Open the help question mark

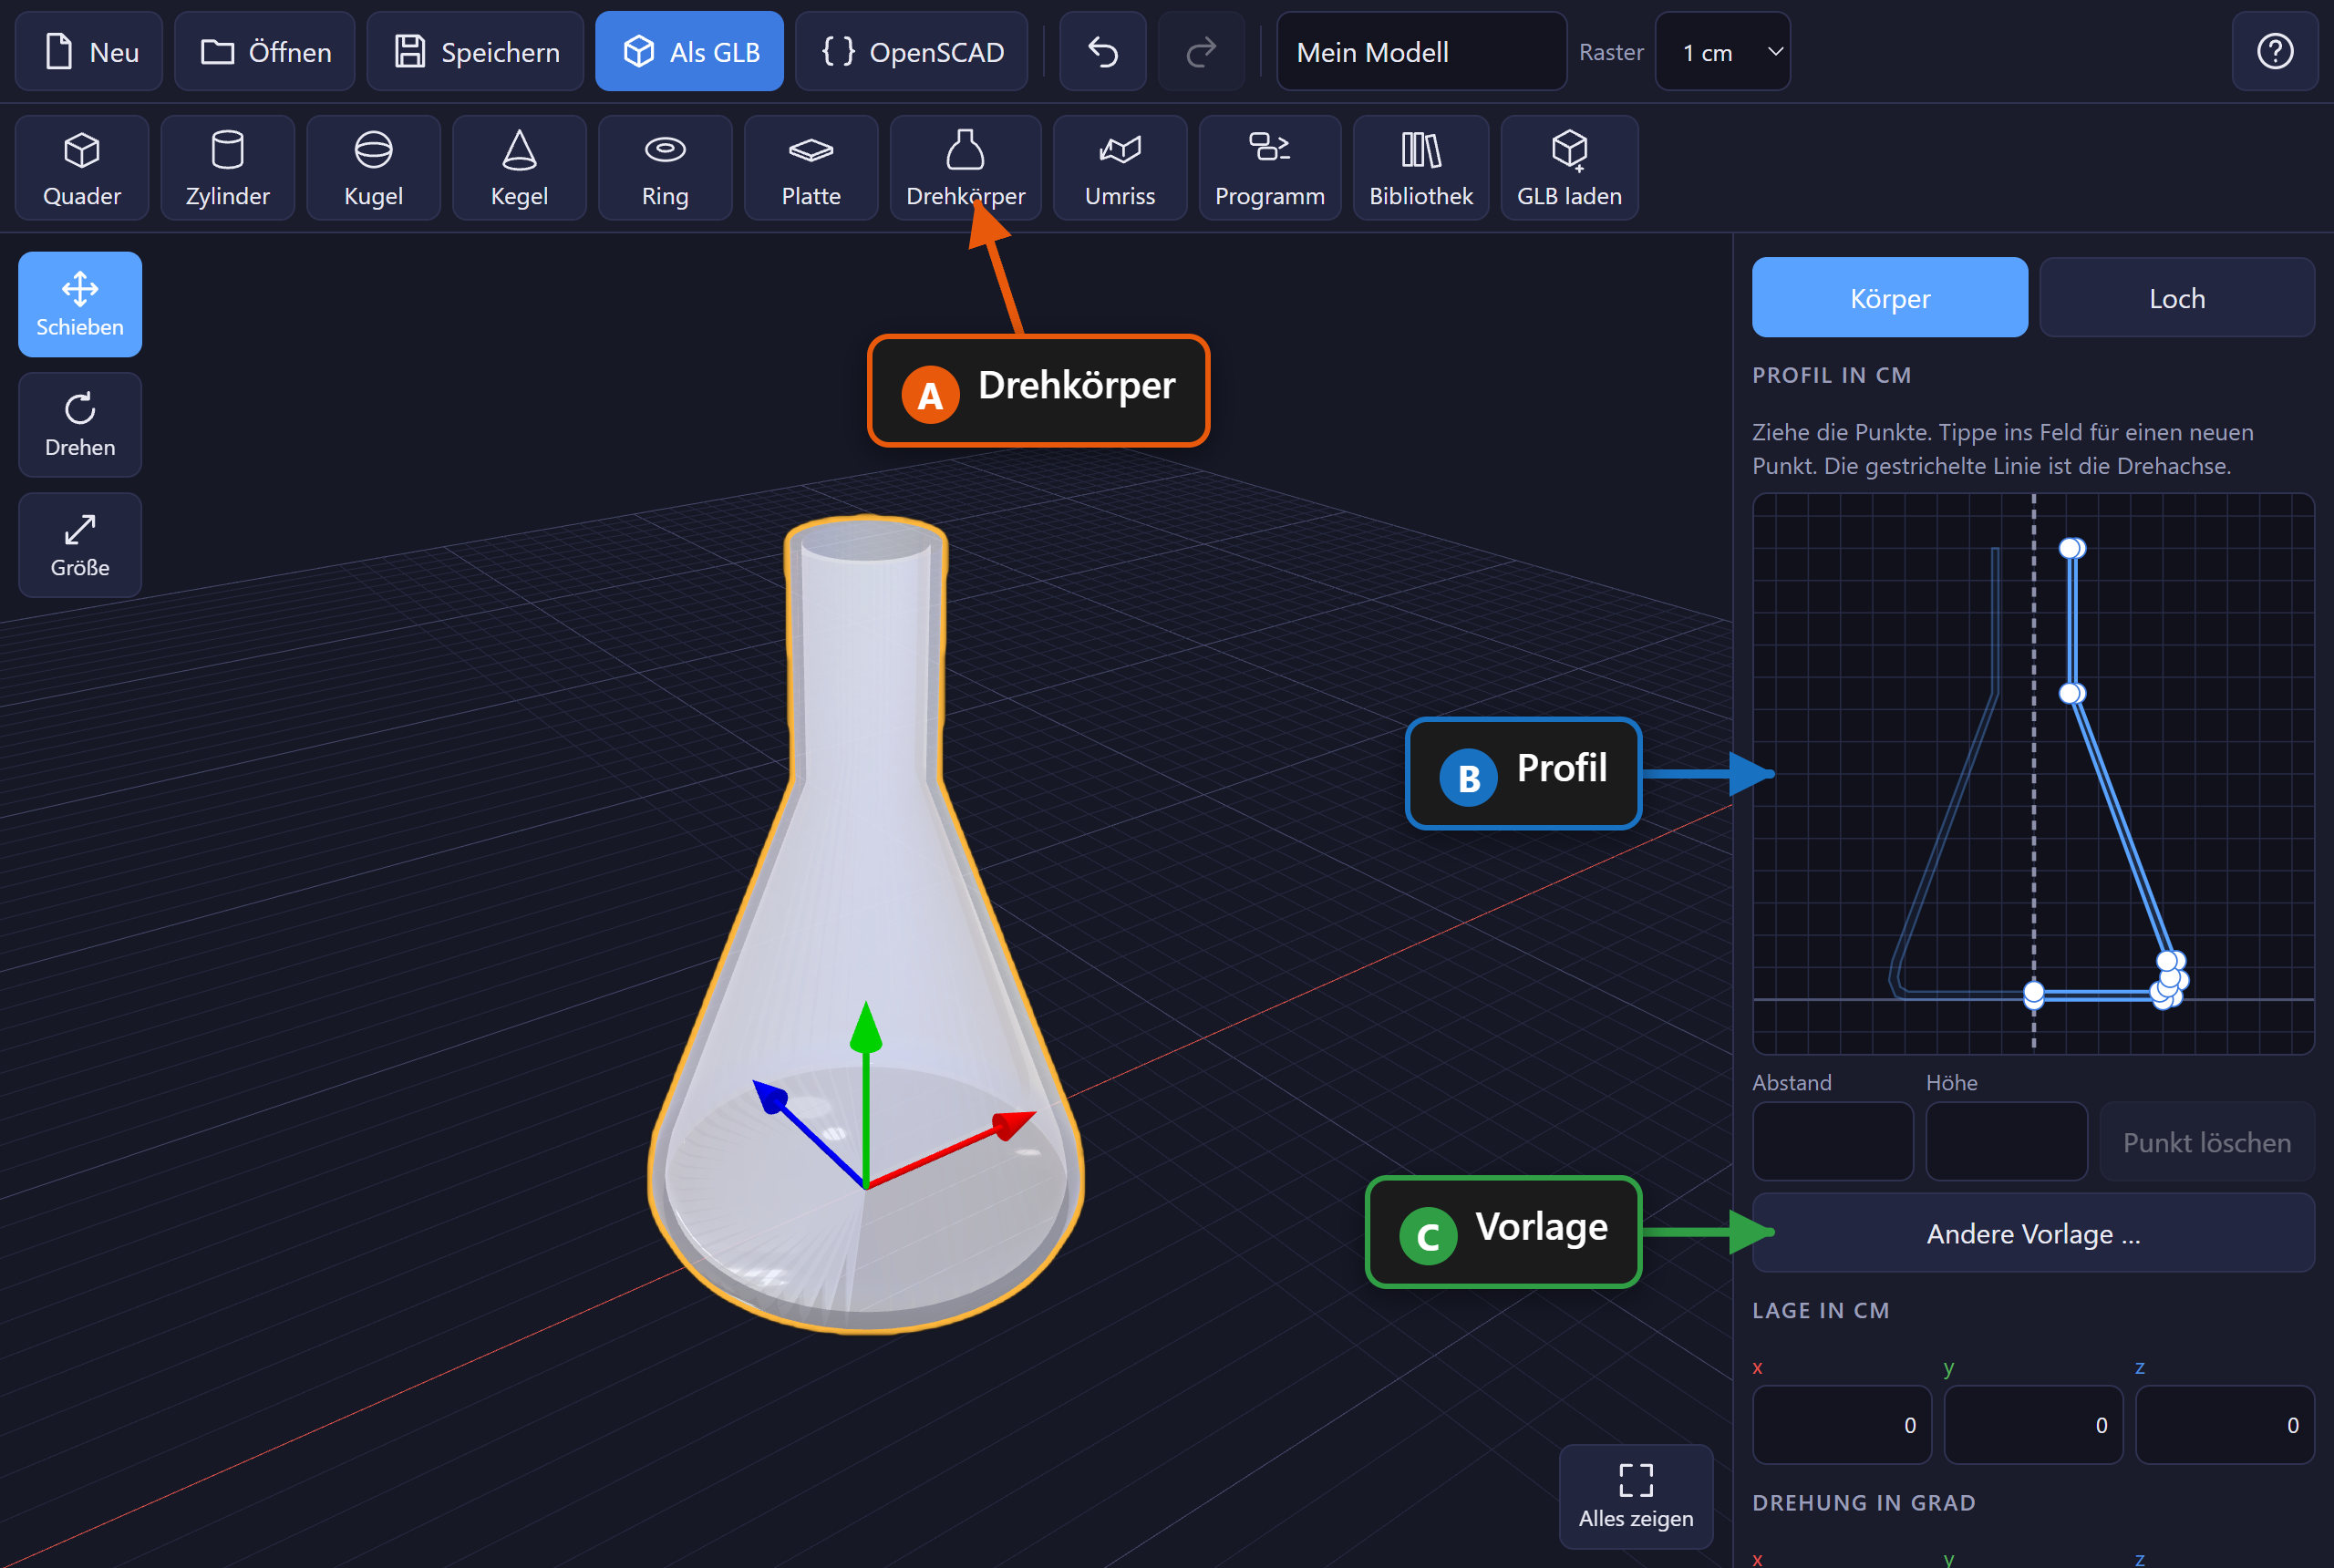point(2275,51)
